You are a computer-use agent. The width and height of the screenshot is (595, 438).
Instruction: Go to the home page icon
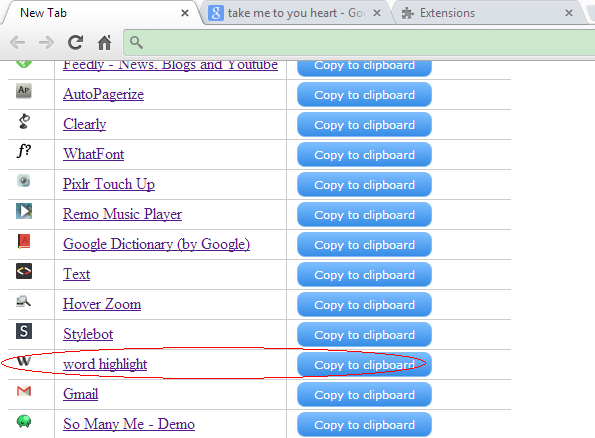click(x=105, y=43)
